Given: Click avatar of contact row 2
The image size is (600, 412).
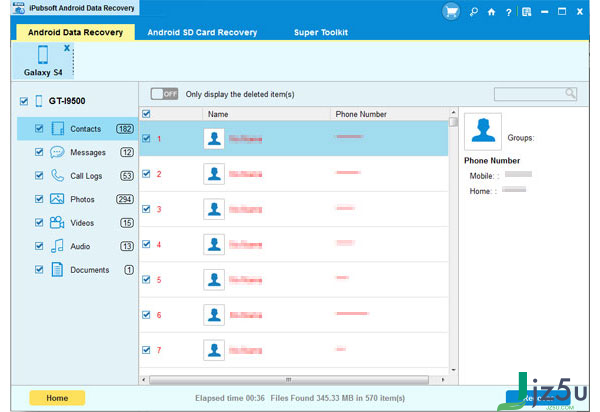Looking at the screenshot, I should [x=214, y=174].
